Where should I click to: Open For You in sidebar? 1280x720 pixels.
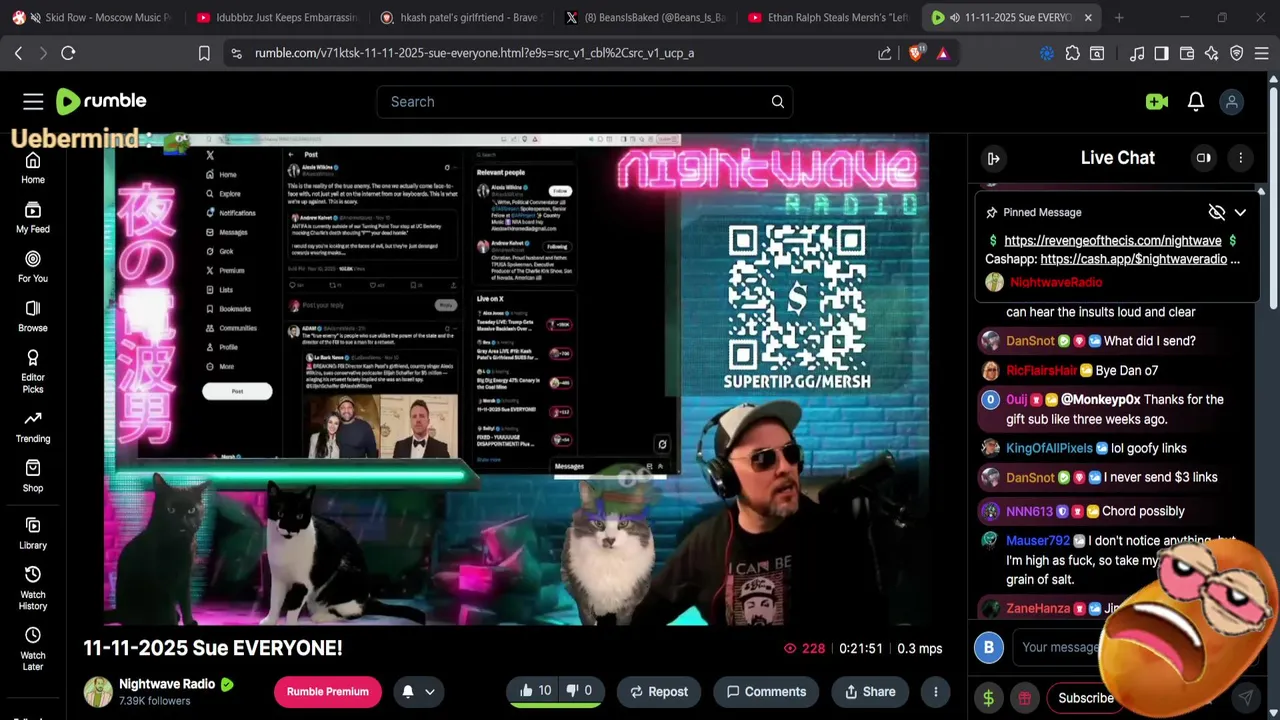tap(33, 266)
